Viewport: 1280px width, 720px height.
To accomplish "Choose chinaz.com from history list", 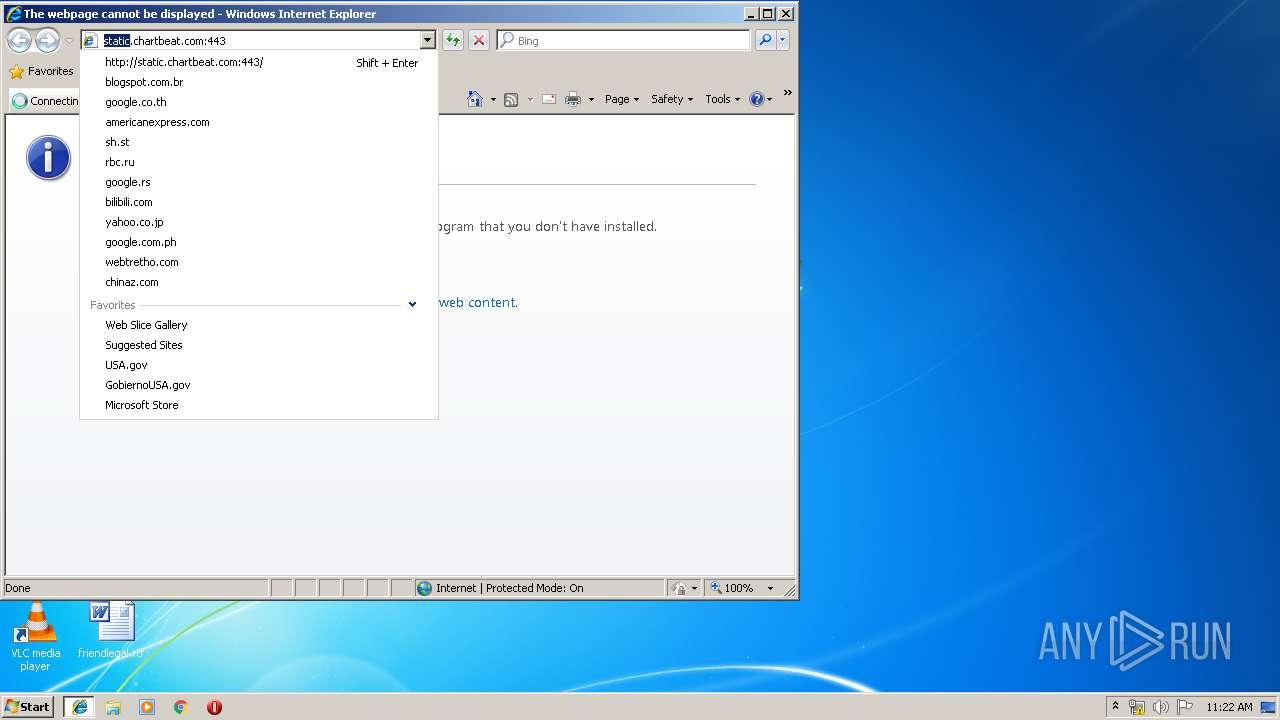I will coord(259,282).
